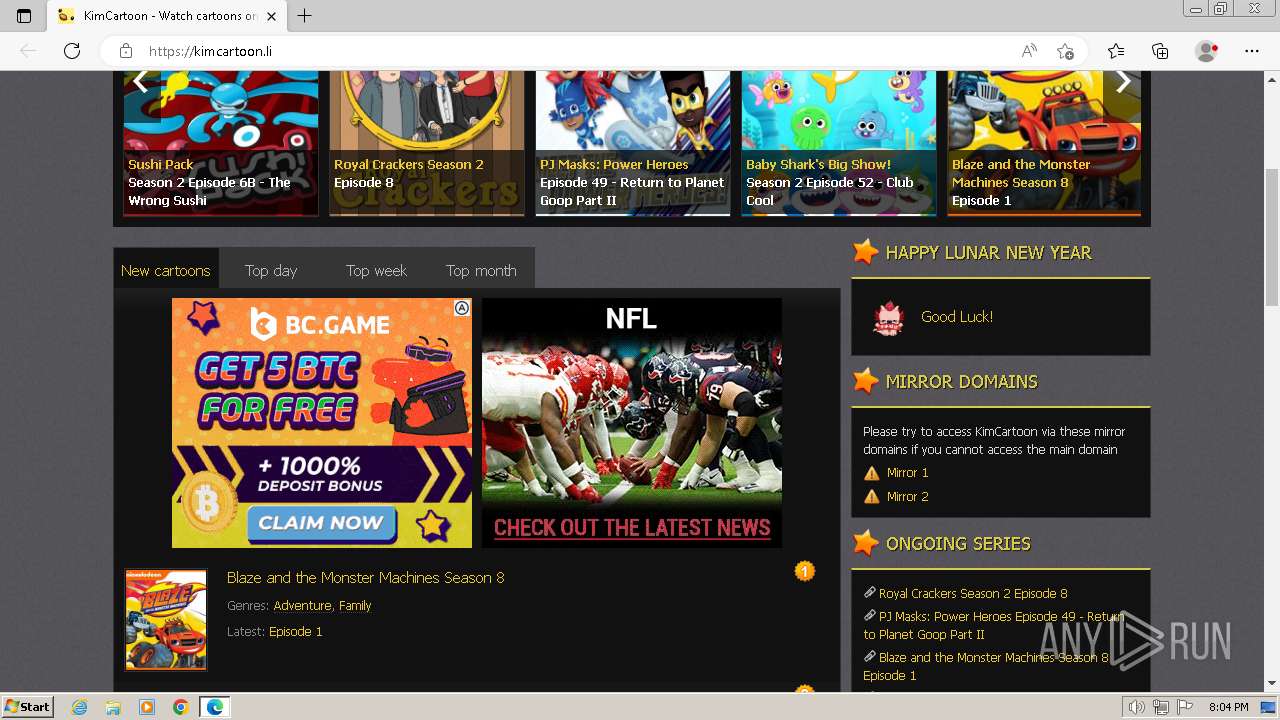Open Blaze Monster Machines carousel card
Screen dimensions: 1280x720
pos(1044,142)
